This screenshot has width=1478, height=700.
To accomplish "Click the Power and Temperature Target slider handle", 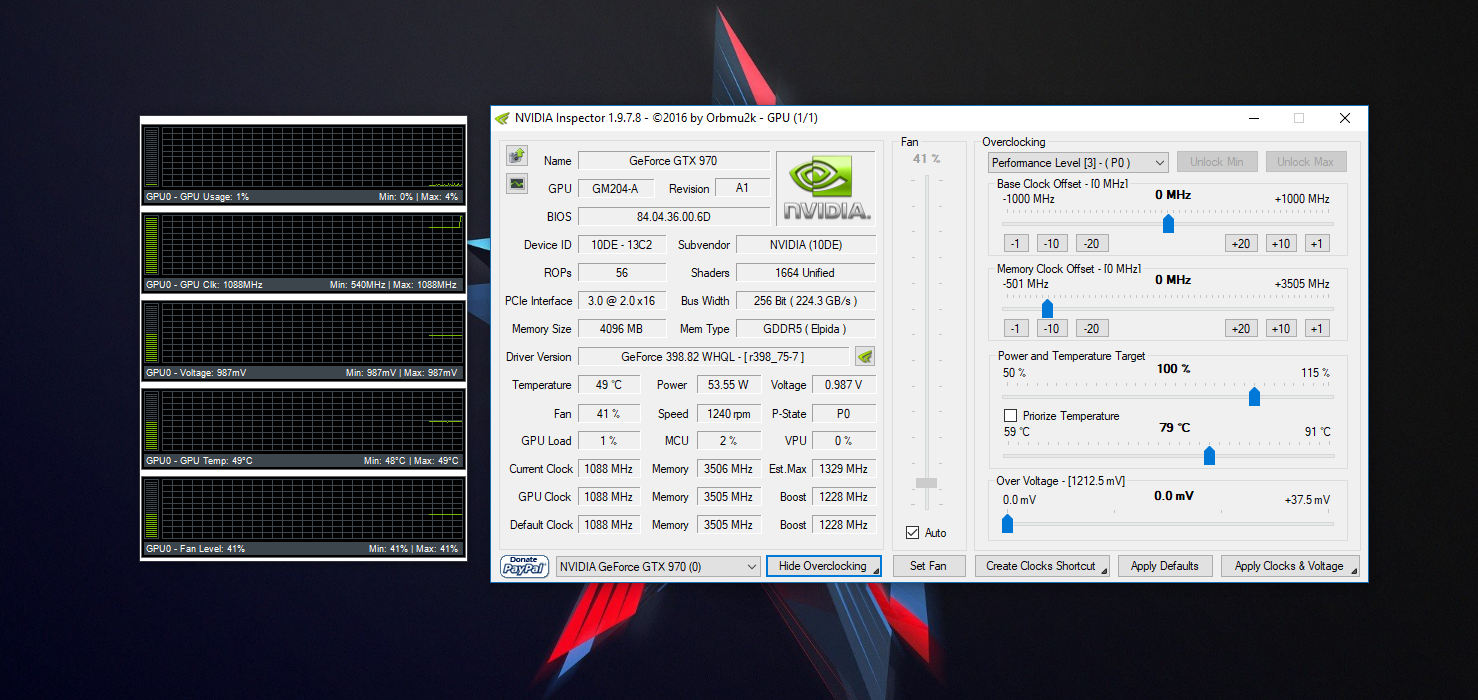I will (x=1255, y=395).
